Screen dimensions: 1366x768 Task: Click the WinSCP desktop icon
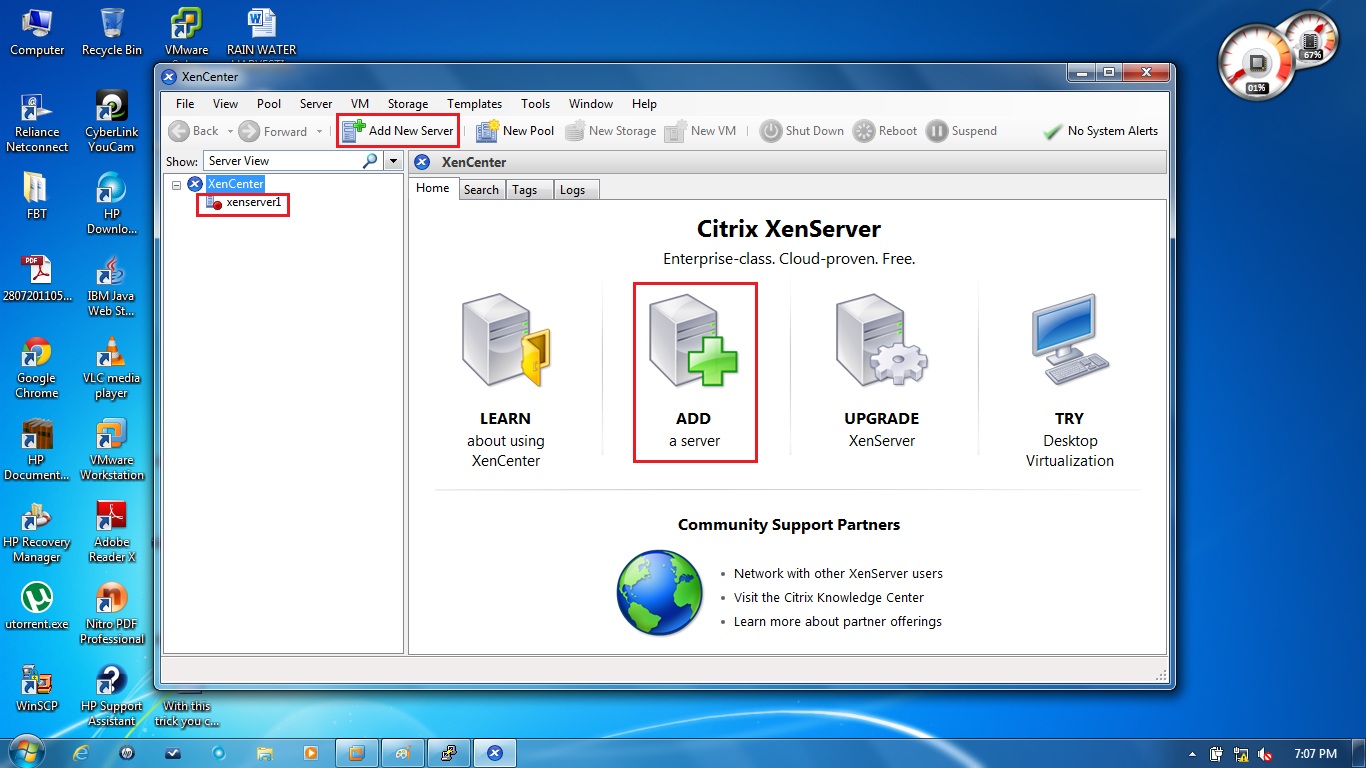[x=37, y=688]
